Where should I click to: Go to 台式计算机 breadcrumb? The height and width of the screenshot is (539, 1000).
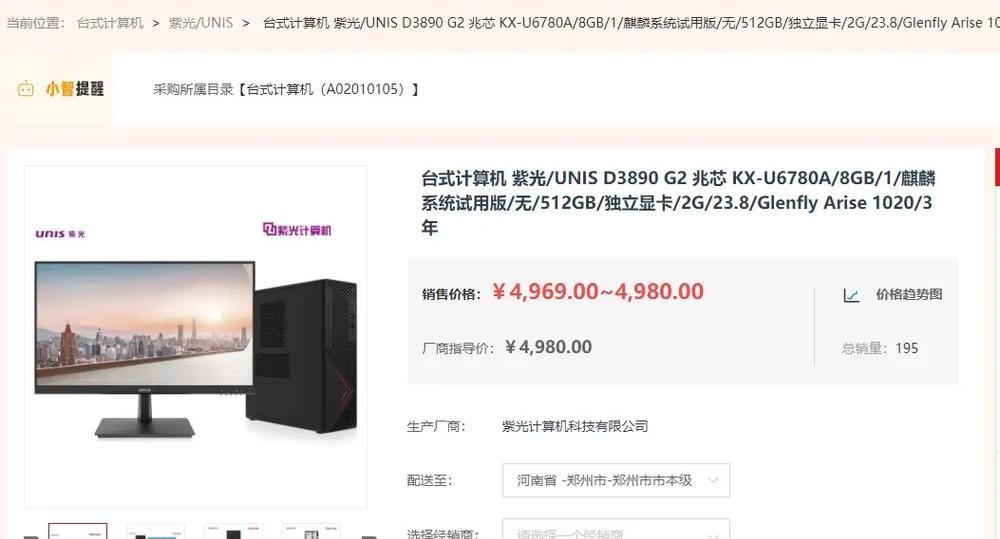point(110,23)
